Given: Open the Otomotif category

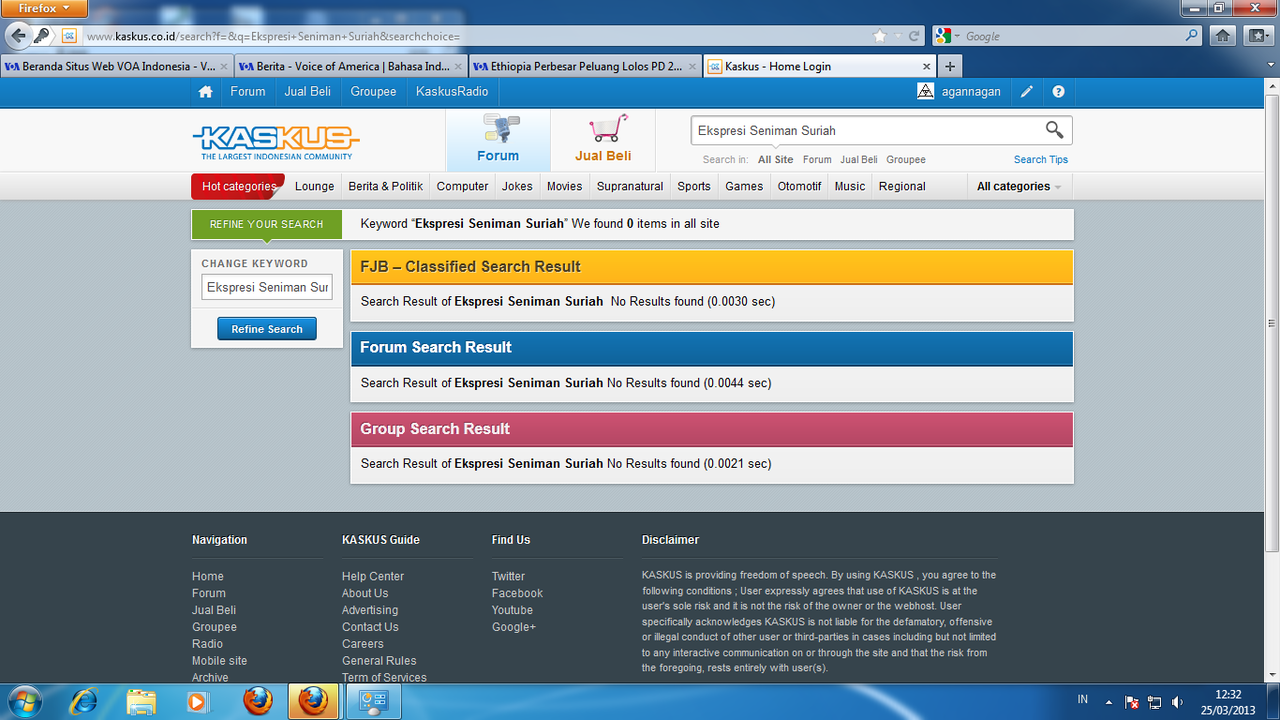Looking at the screenshot, I should pyautogui.click(x=800, y=186).
